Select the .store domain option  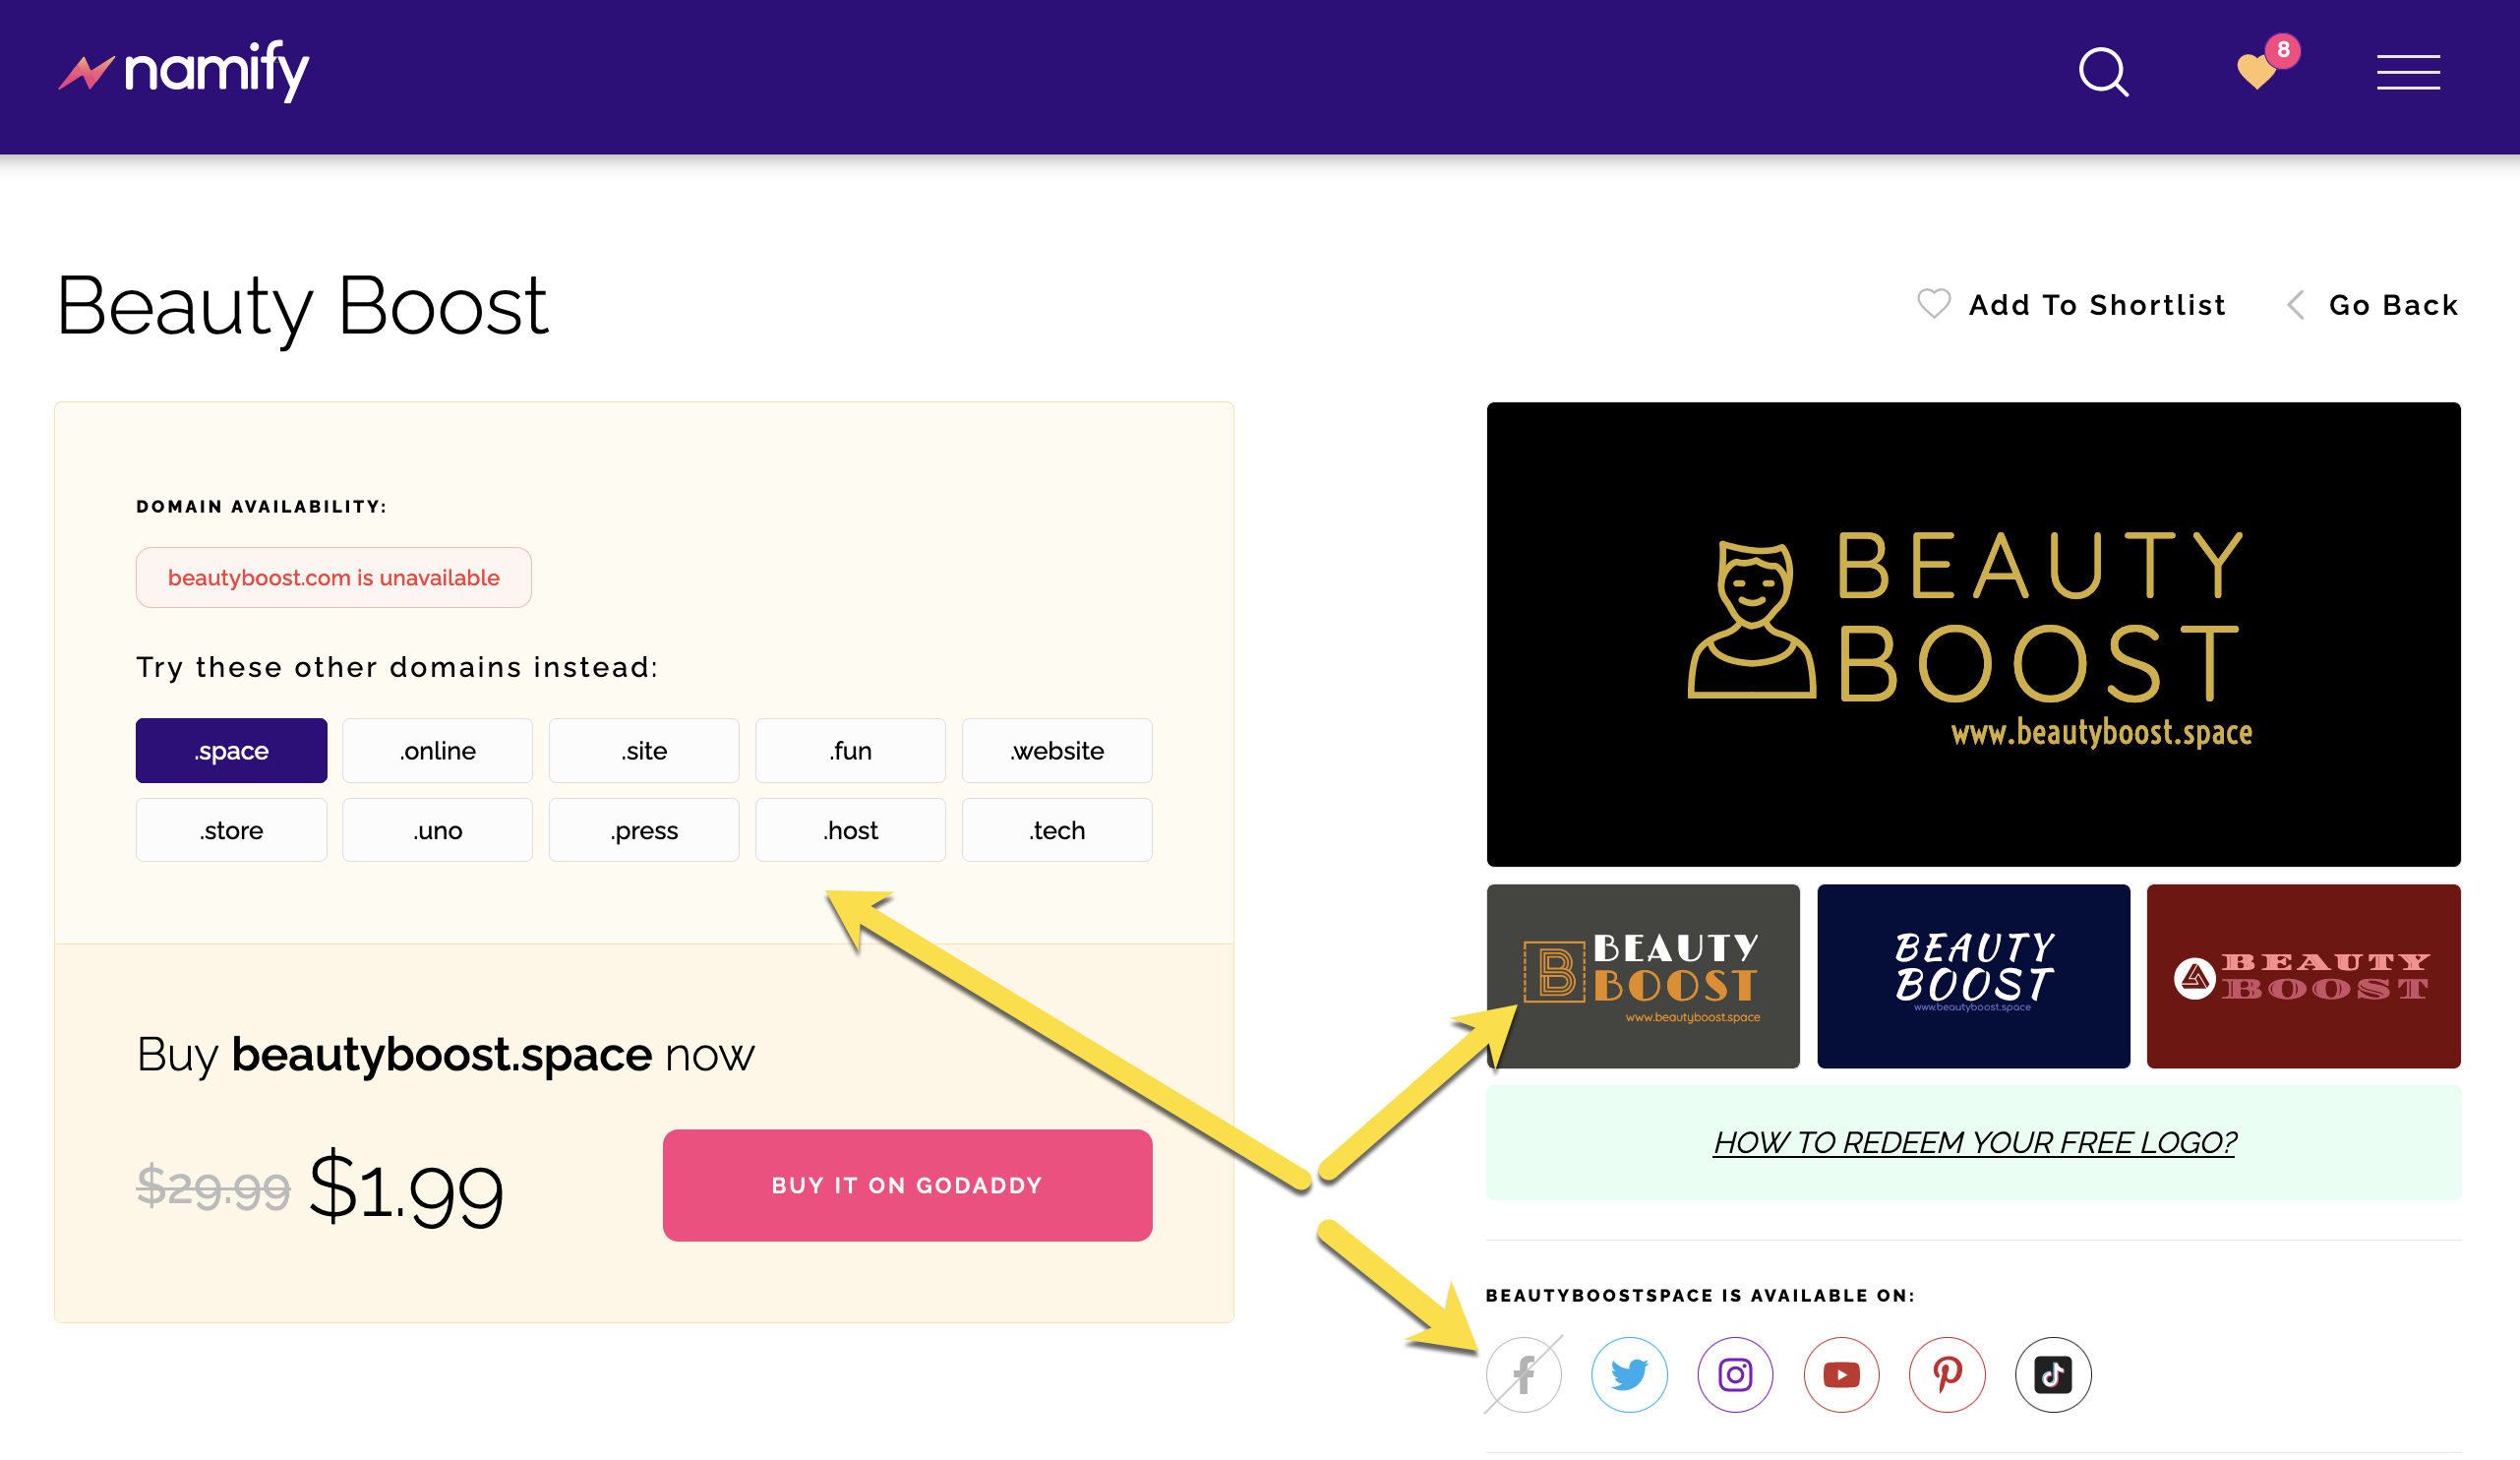point(231,830)
